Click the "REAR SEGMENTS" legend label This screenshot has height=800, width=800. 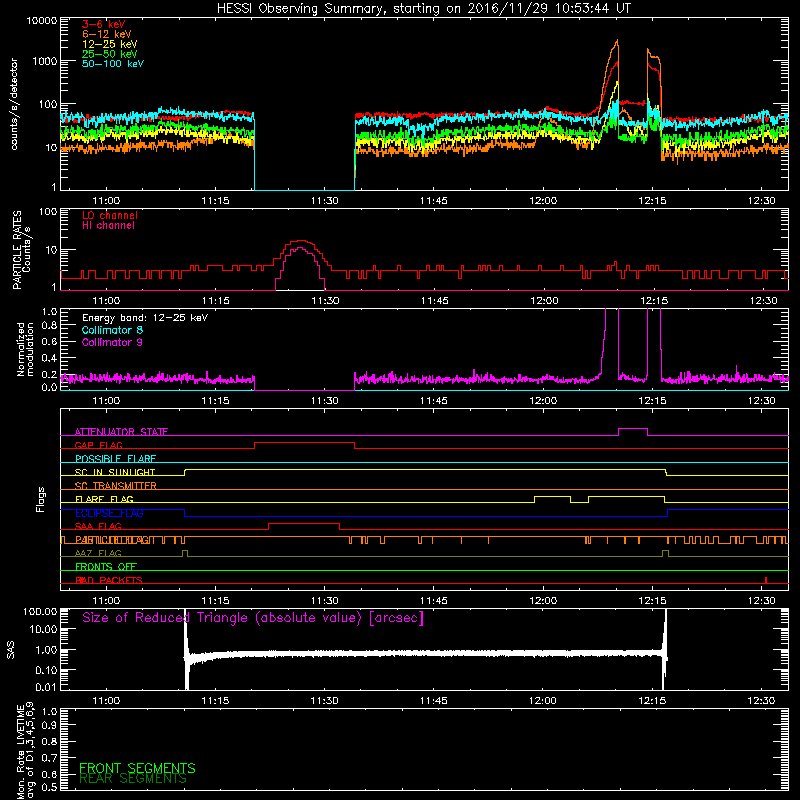coord(133,779)
